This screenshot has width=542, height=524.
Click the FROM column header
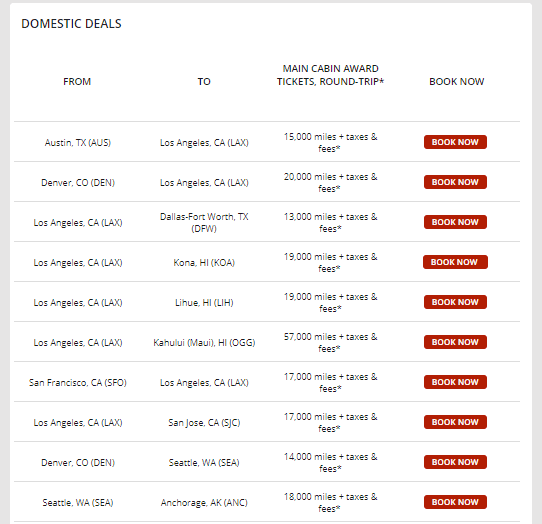[x=77, y=82]
